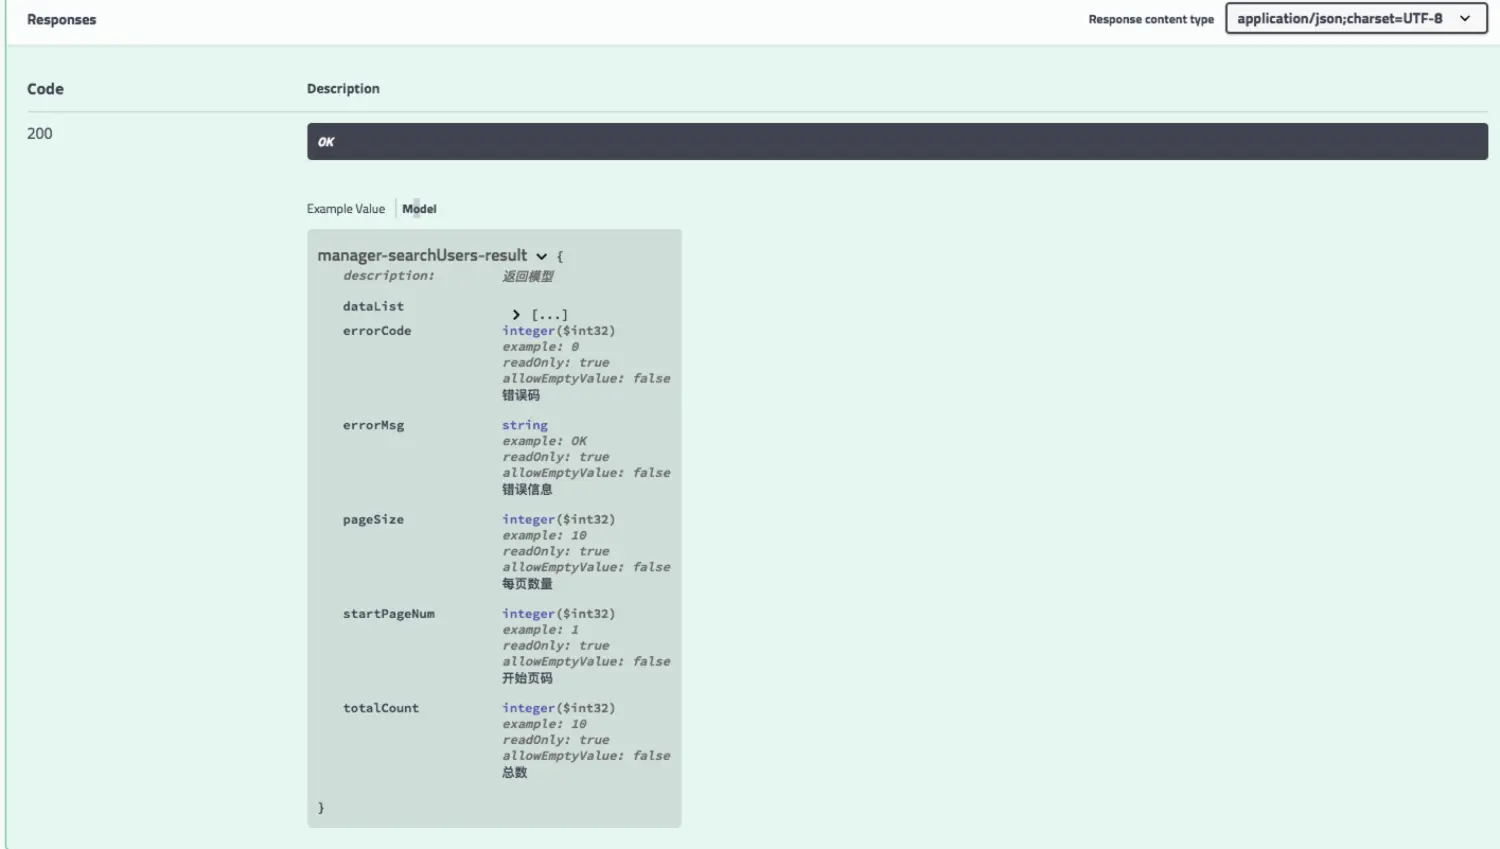Expand the dataList array arrow
Viewport: 1500px width, 849px height.
[516, 314]
